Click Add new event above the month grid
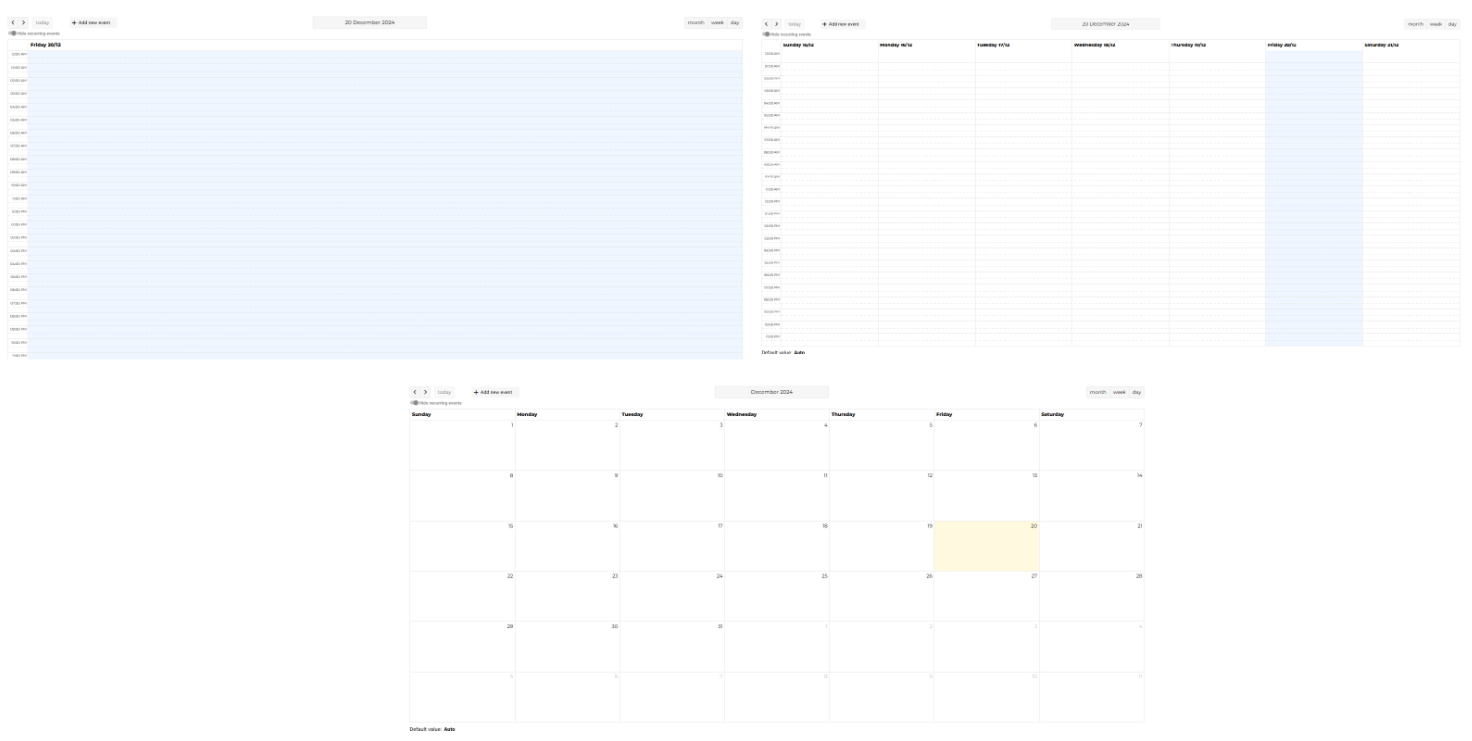This screenshot has height=741, width=1472. (x=492, y=392)
